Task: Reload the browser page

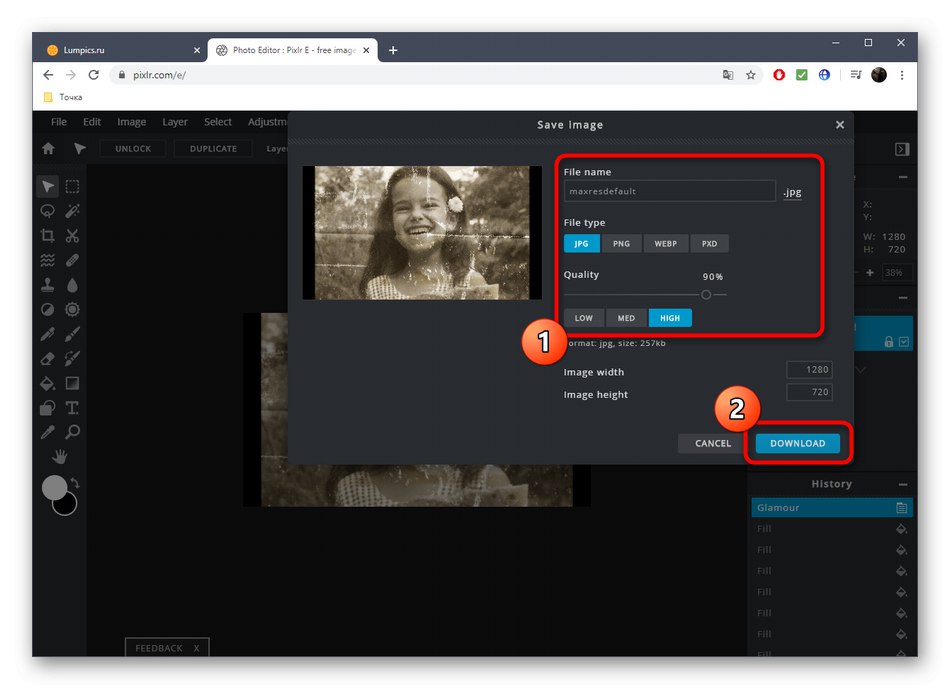Action: click(x=93, y=75)
